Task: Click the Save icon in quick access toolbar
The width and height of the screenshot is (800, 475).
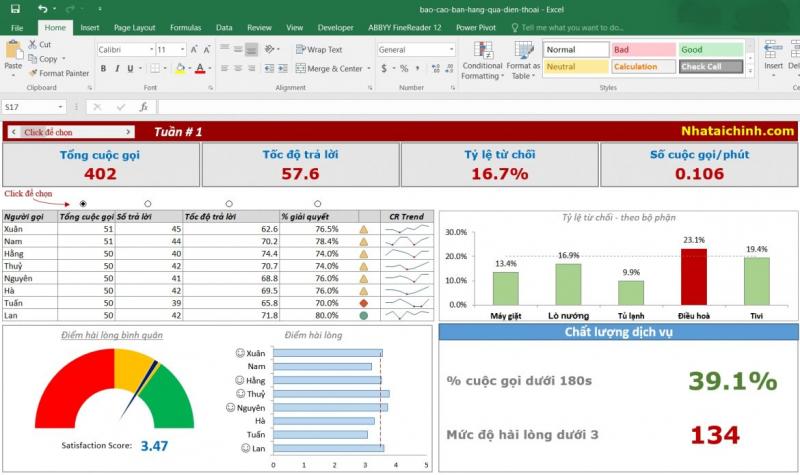Action: click(x=14, y=9)
